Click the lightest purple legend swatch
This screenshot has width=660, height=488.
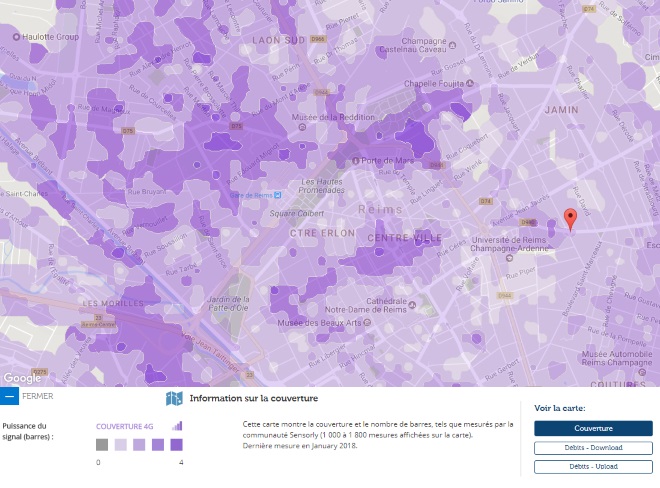[x=121, y=445]
